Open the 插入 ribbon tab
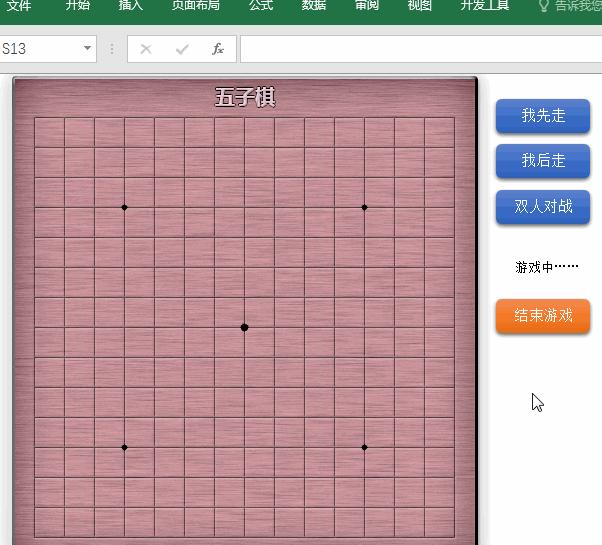The image size is (602, 545). point(131,5)
